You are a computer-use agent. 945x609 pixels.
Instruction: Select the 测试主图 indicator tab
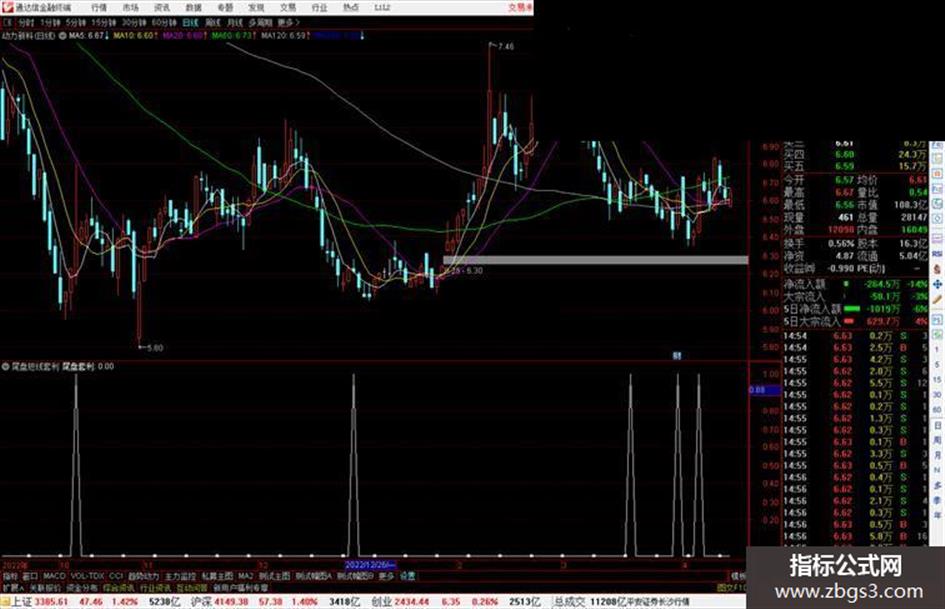274,576
